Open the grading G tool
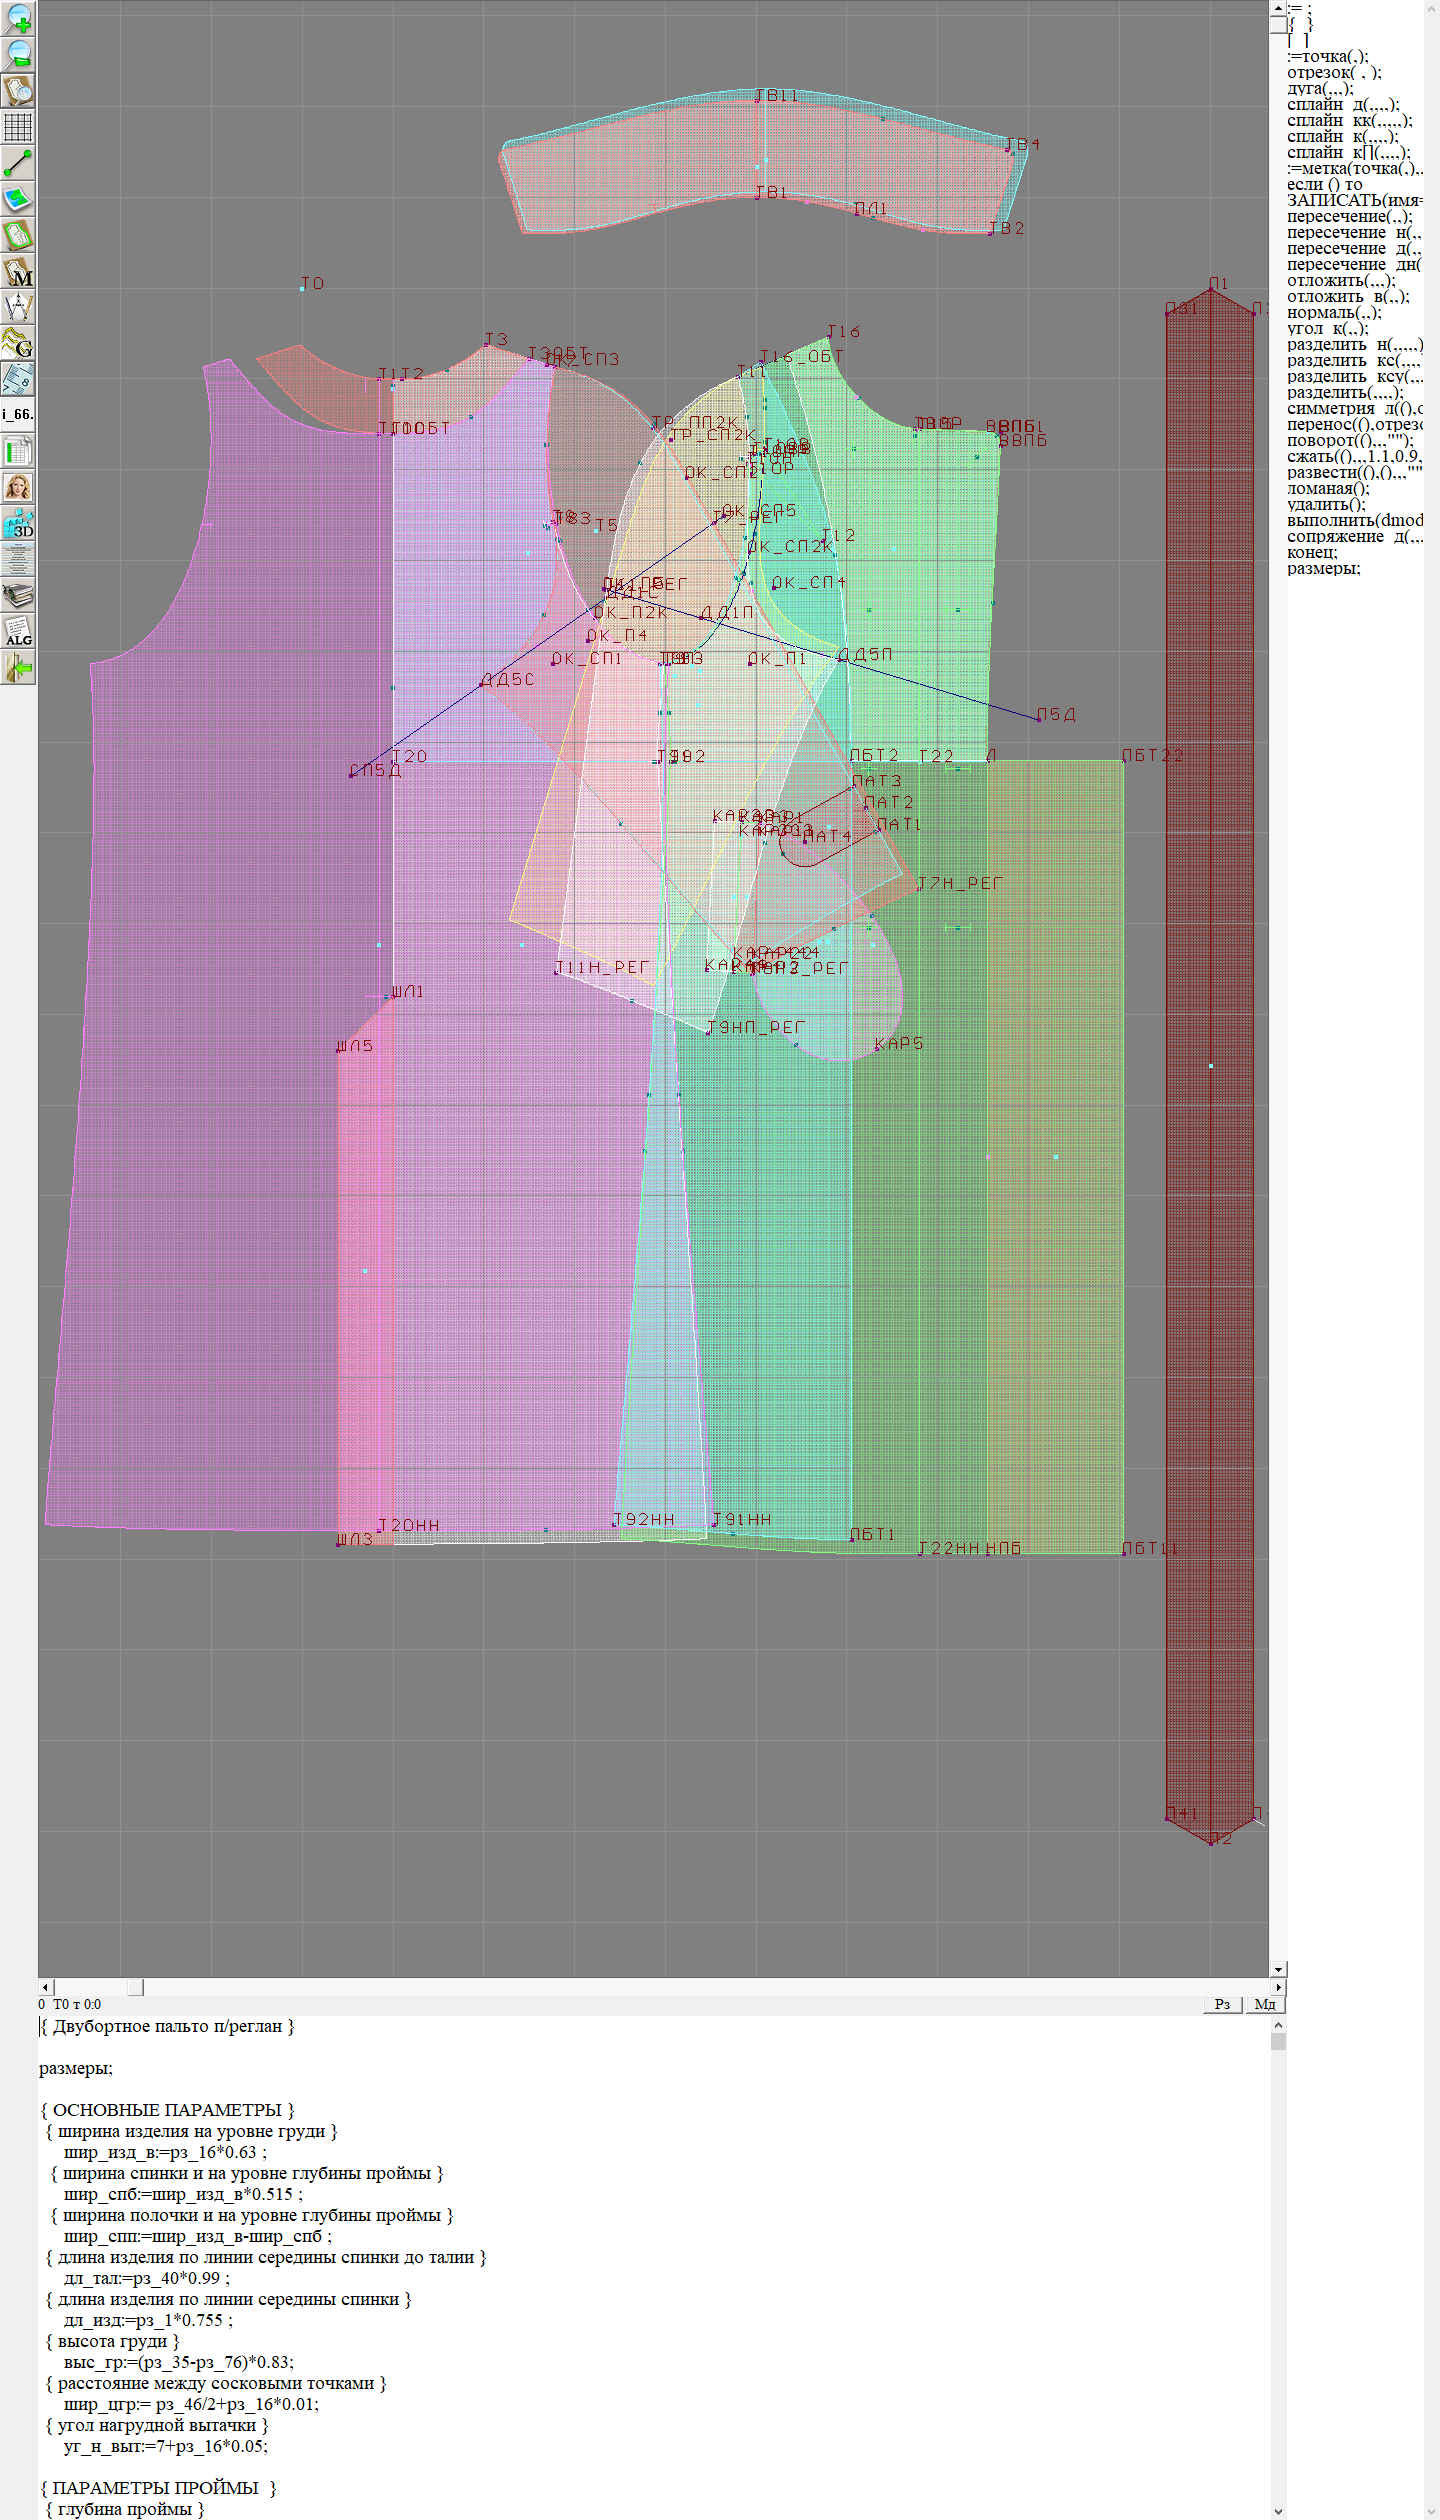This screenshot has height=2520, width=1440. pyautogui.click(x=18, y=343)
